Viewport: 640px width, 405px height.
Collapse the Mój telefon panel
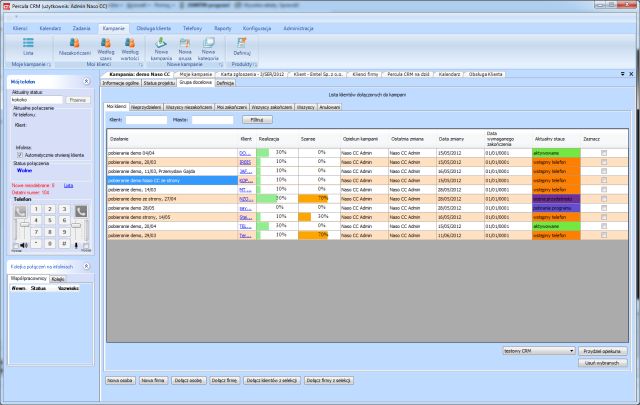[87, 81]
